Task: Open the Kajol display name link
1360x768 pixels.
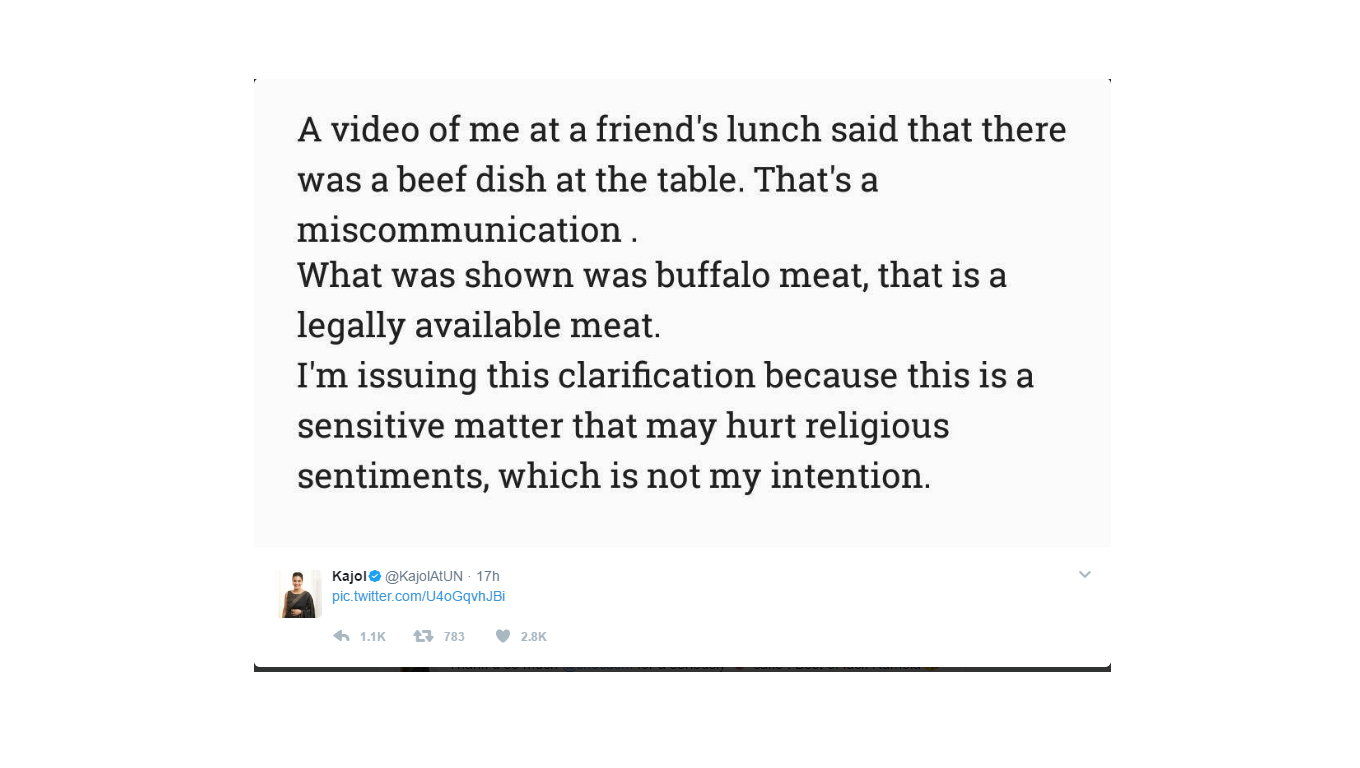Action: pos(349,576)
